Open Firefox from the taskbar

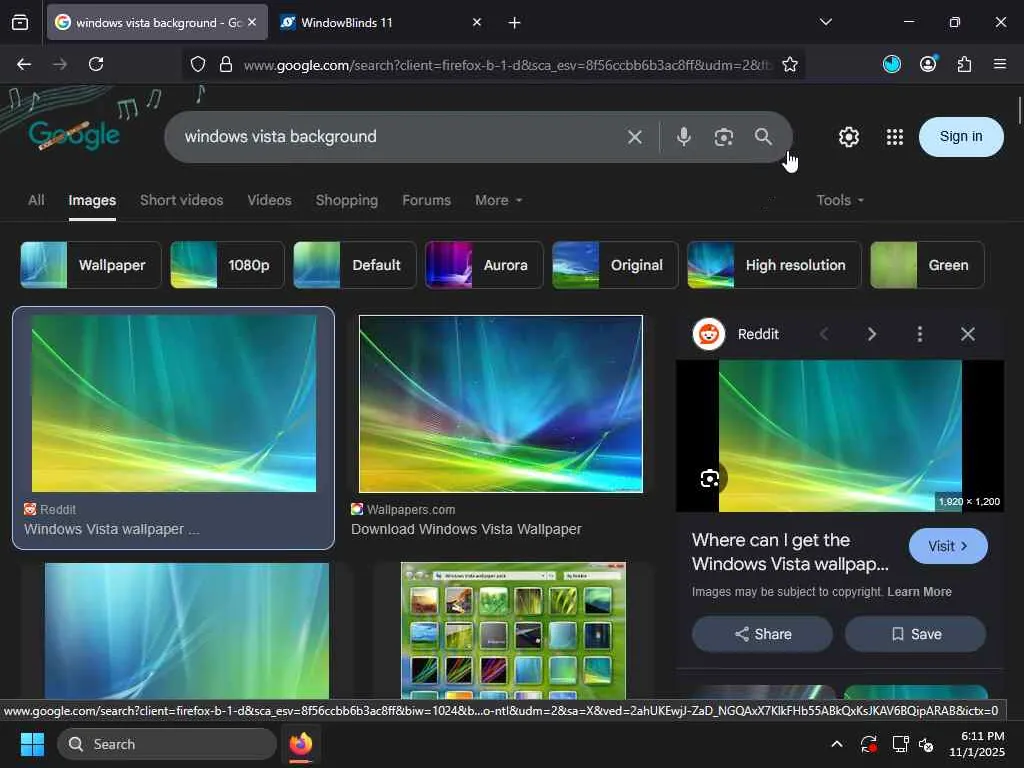pos(300,744)
